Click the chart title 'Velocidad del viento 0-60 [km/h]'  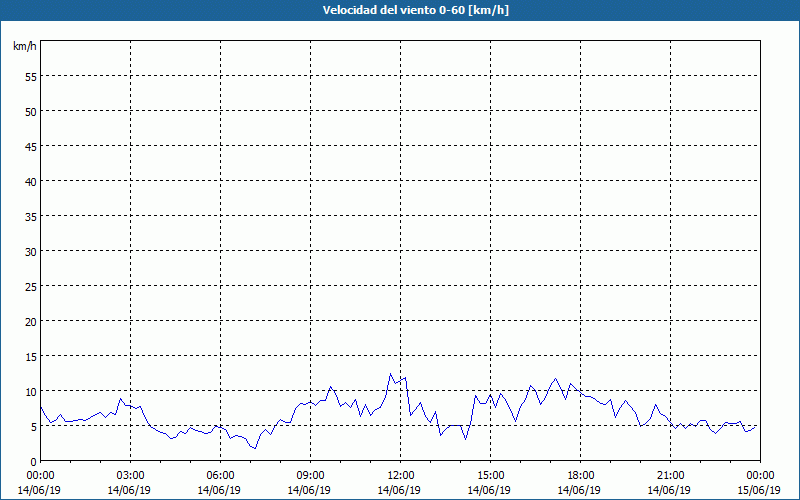(415, 10)
